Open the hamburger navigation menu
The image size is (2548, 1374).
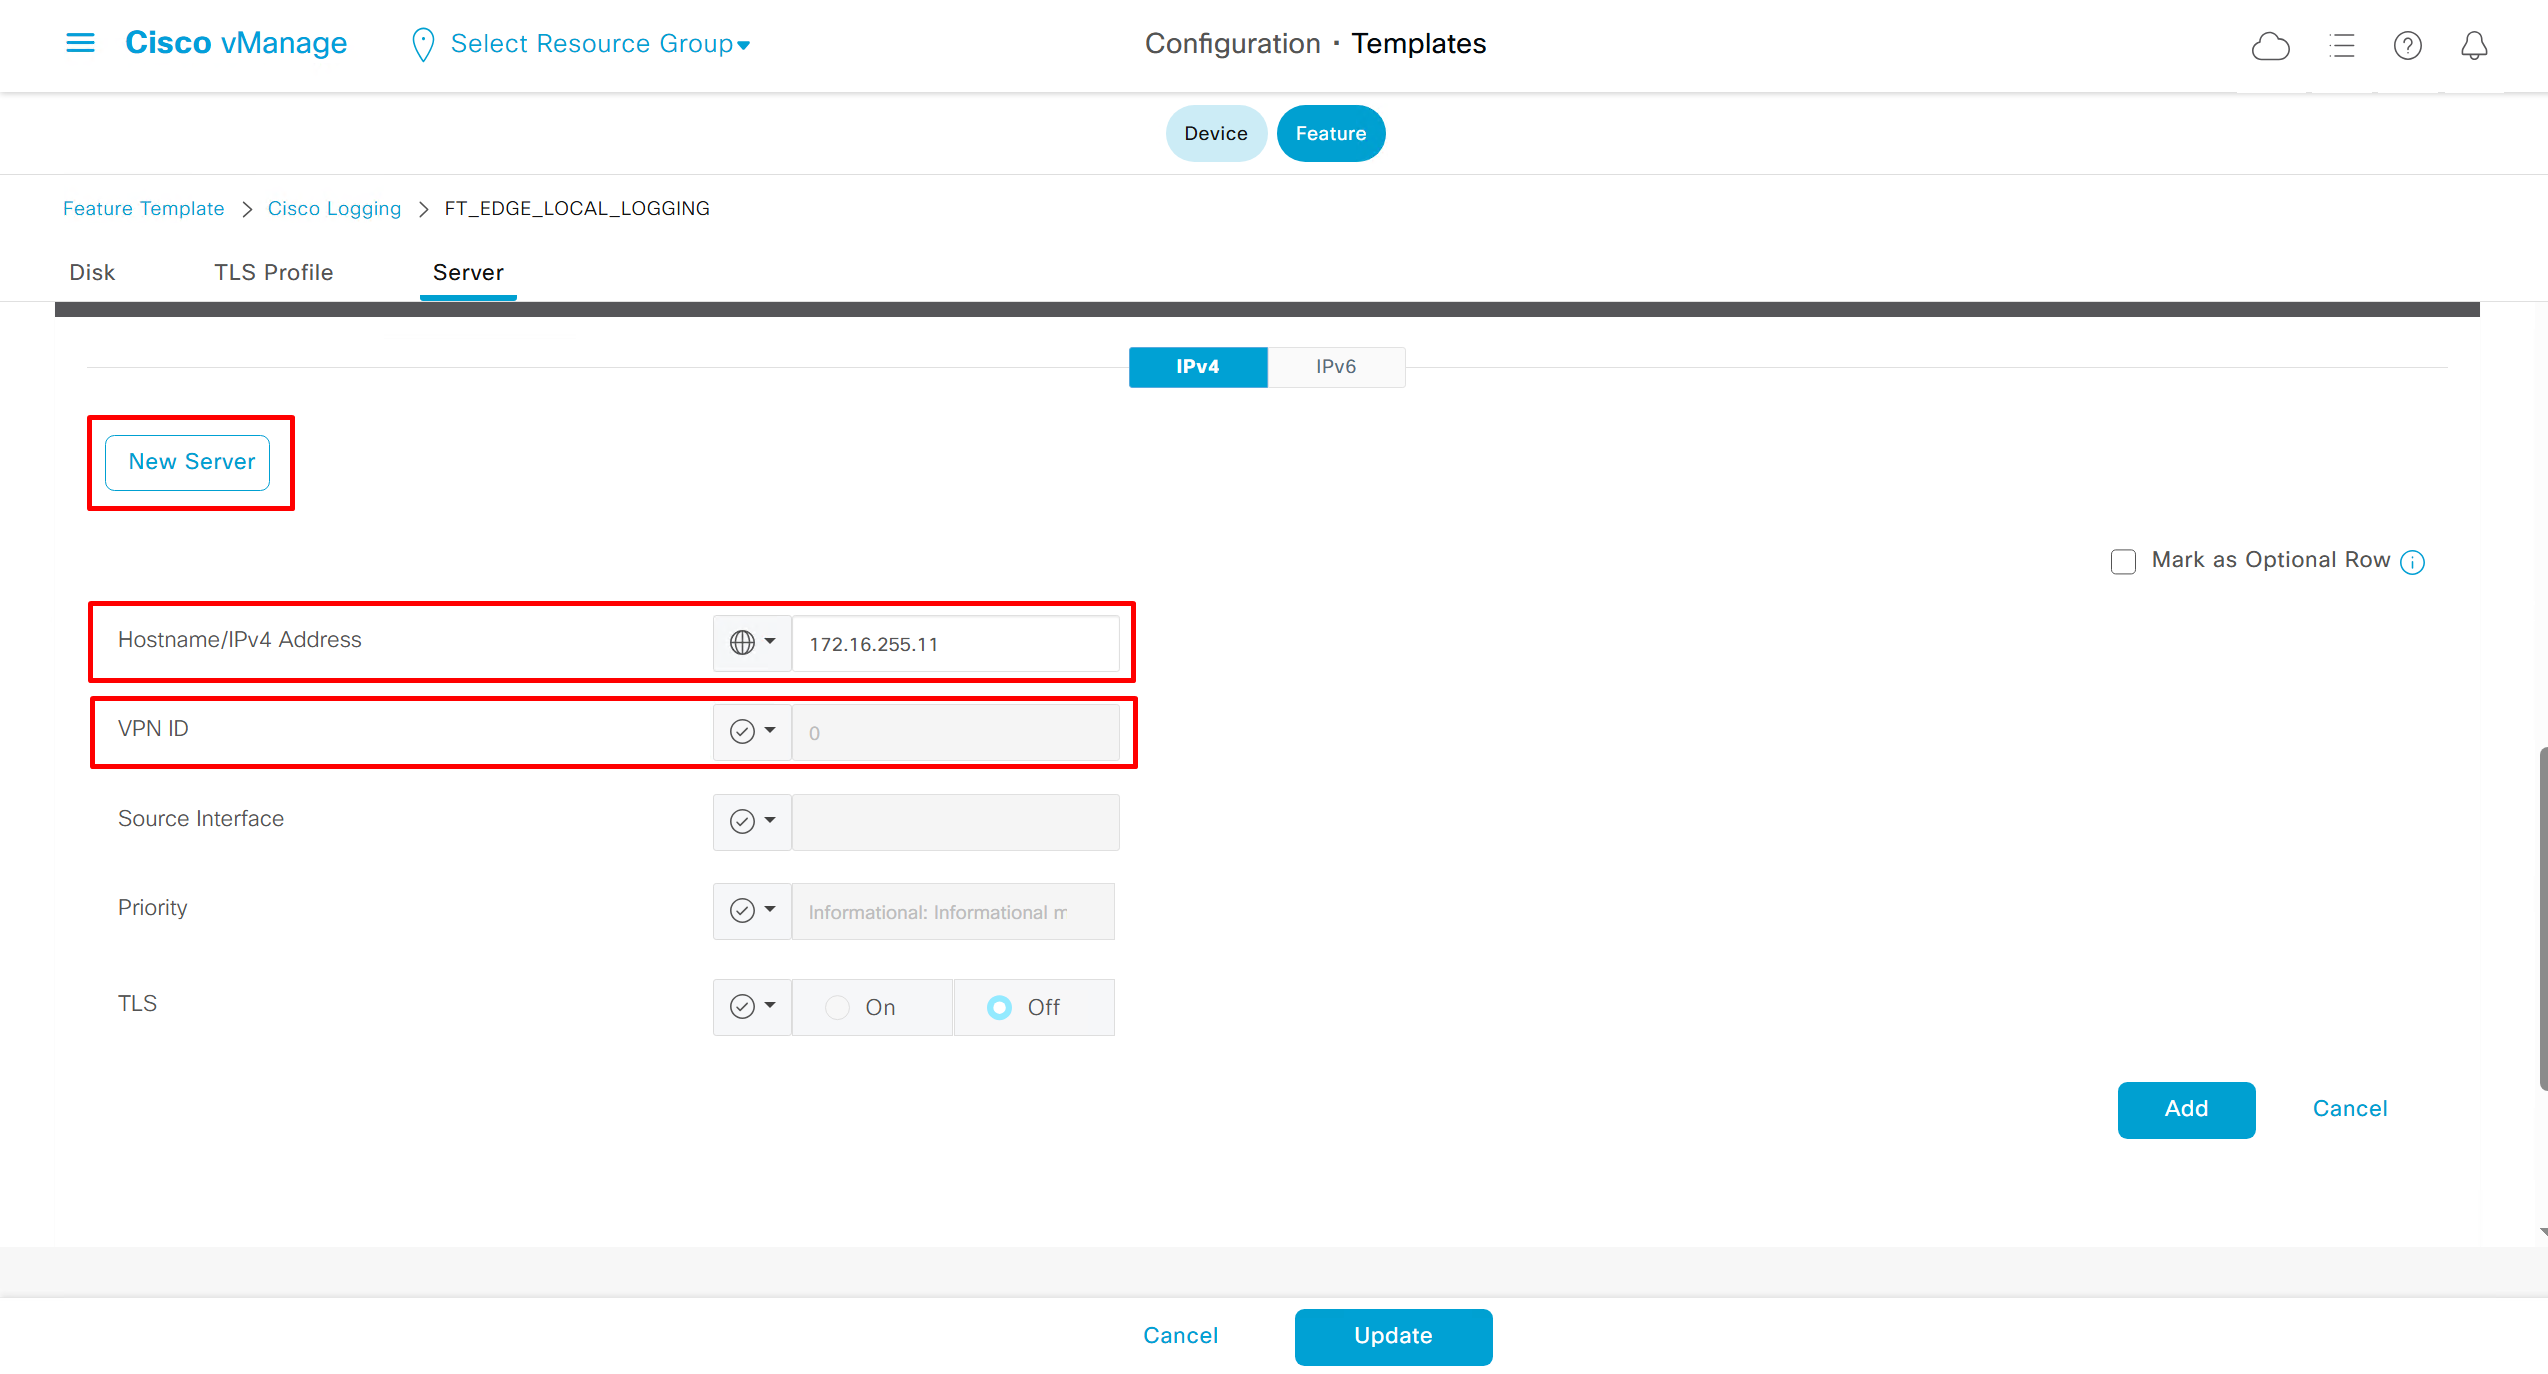[x=80, y=43]
